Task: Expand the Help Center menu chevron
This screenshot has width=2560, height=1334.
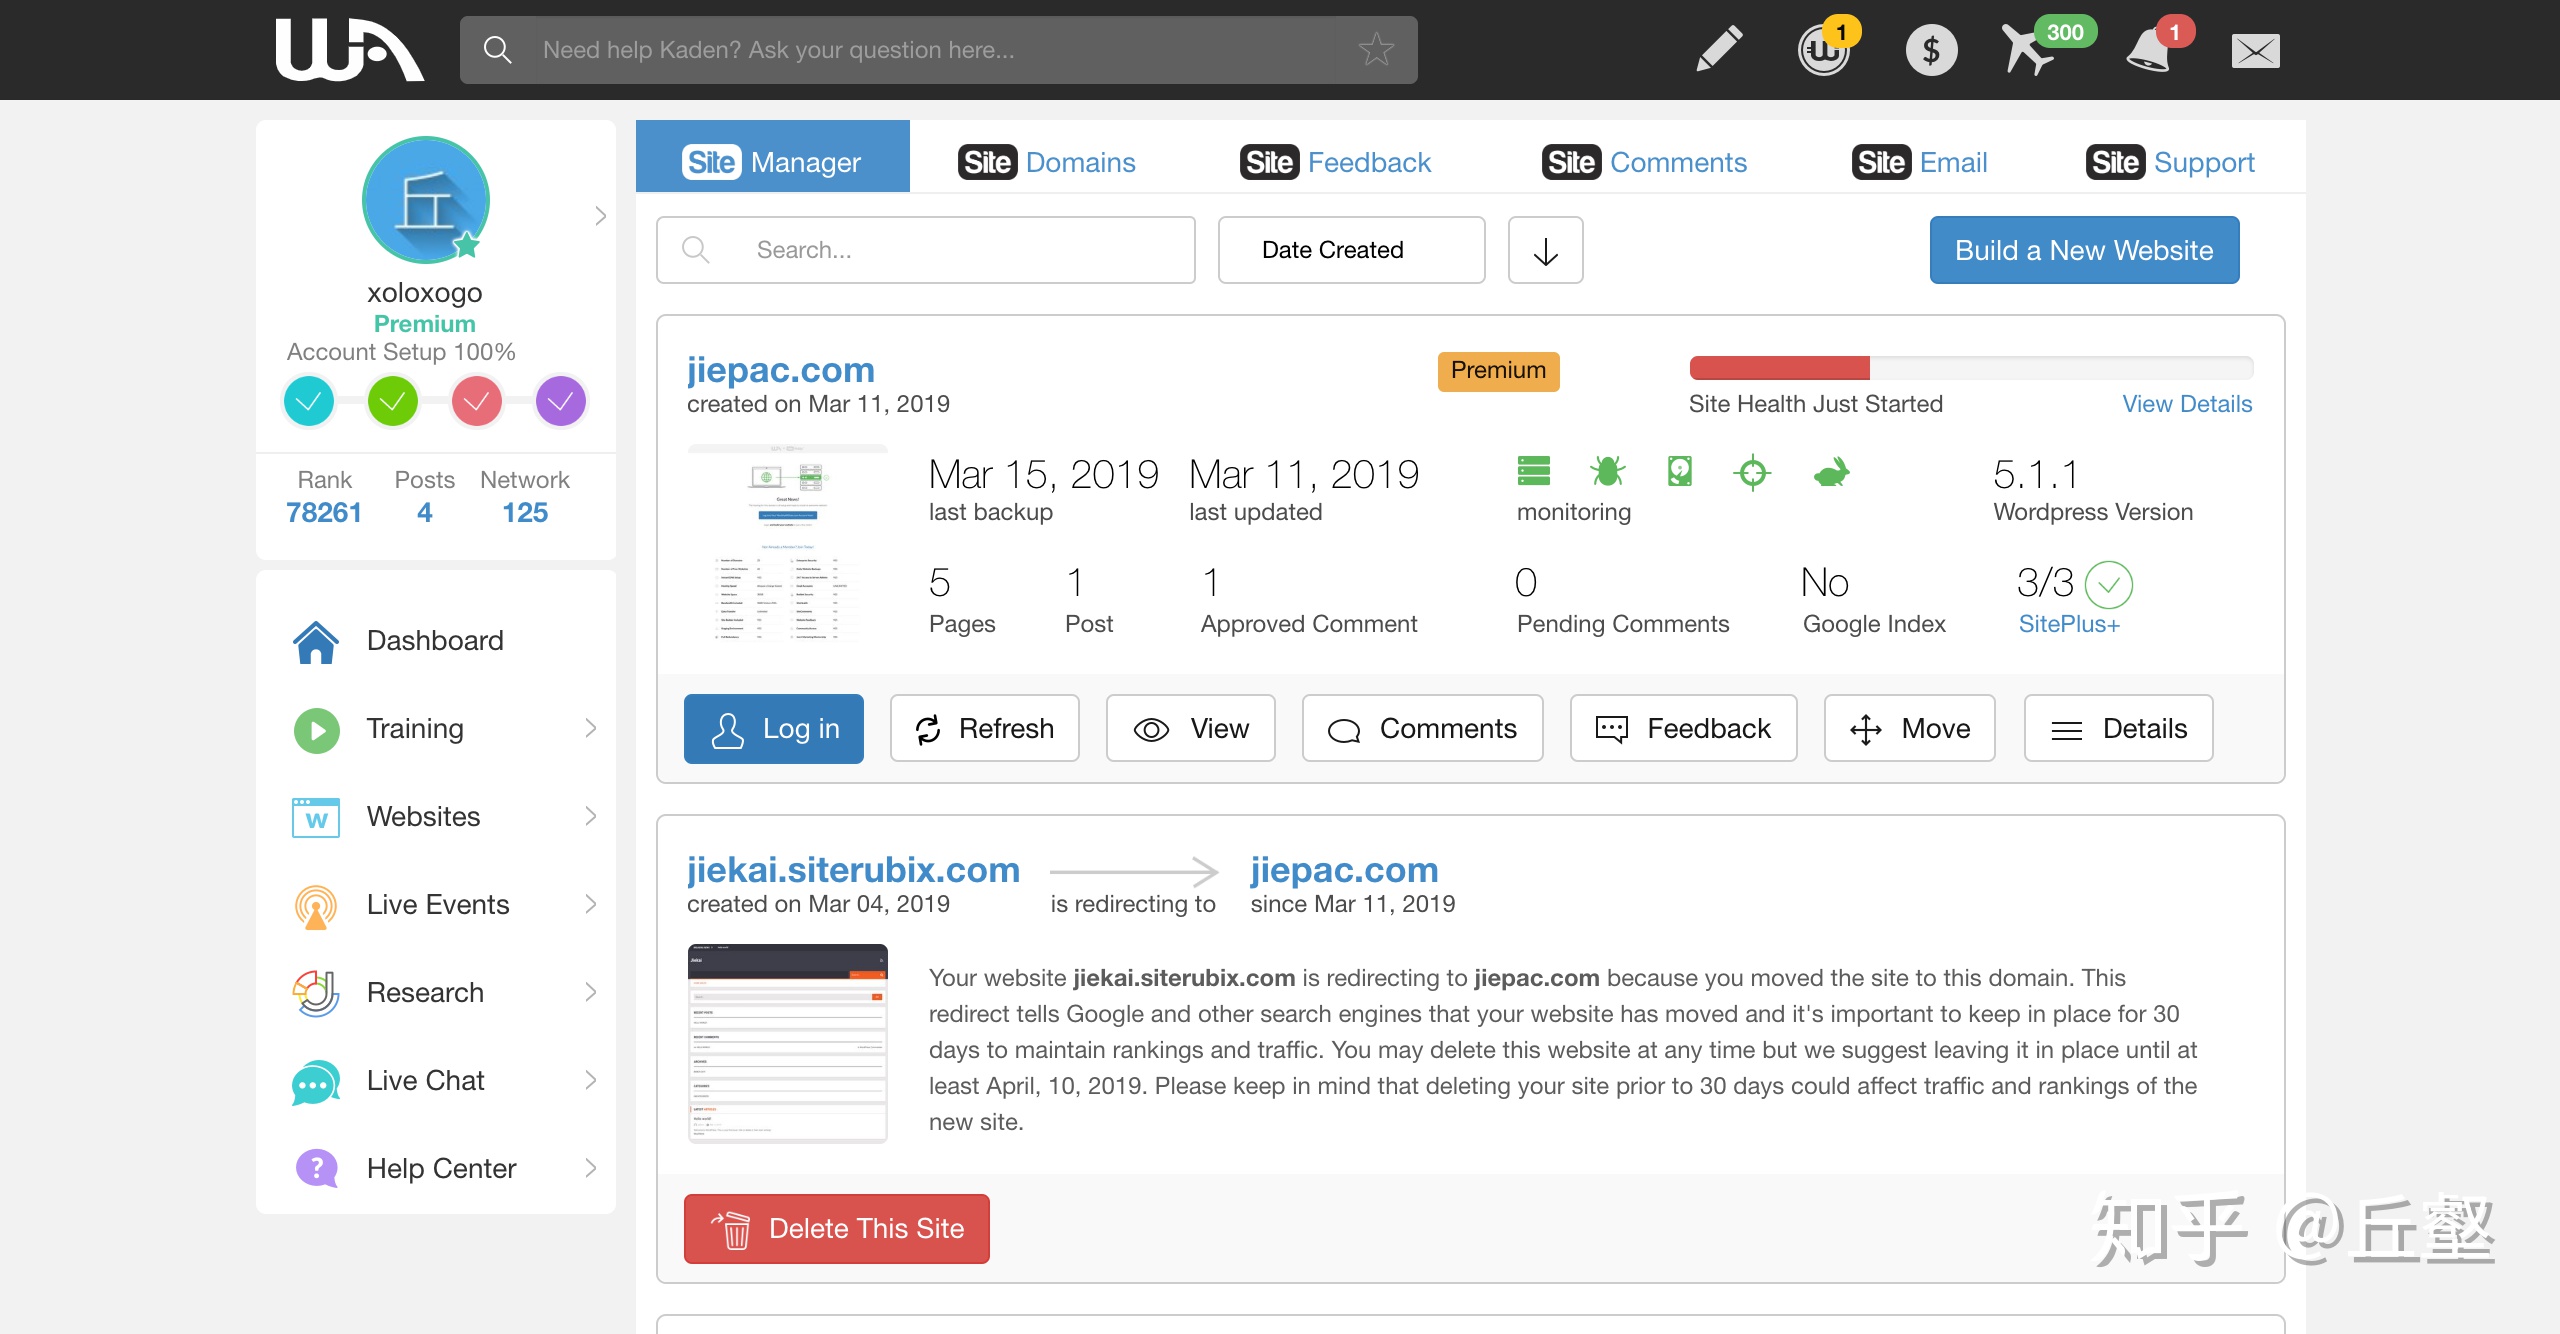Action: [591, 1169]
